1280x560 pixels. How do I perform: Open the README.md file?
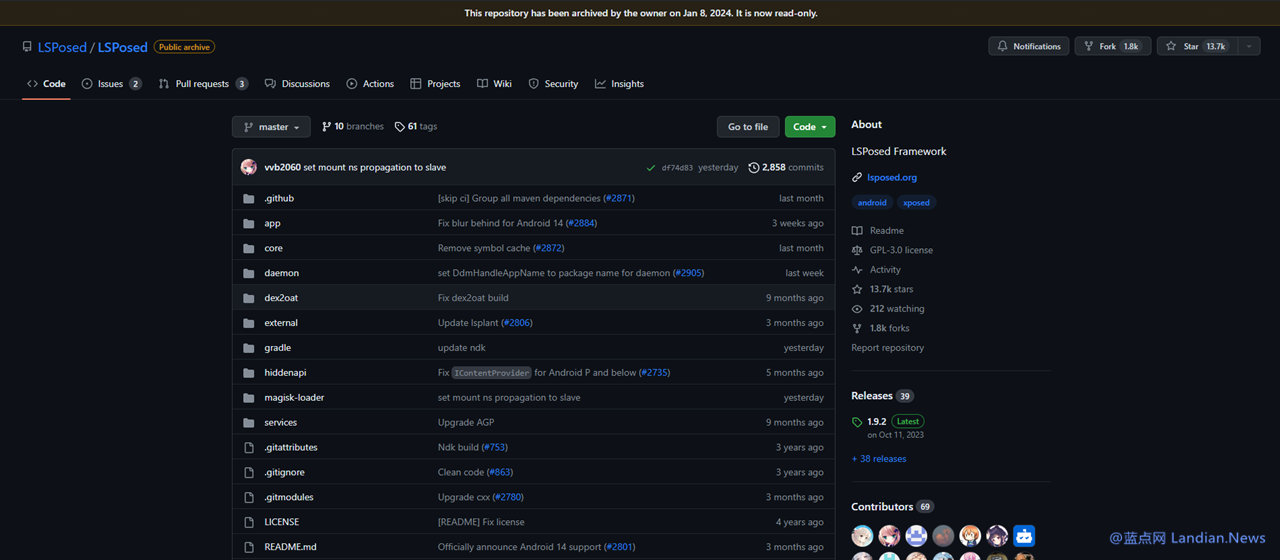290,547
